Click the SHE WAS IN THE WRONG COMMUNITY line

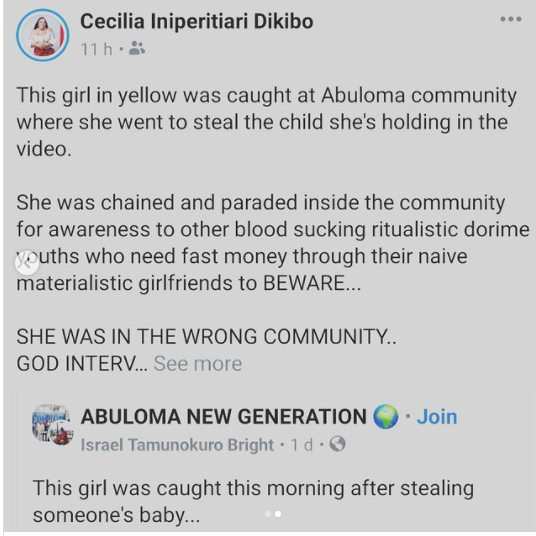tap(206, 336)
